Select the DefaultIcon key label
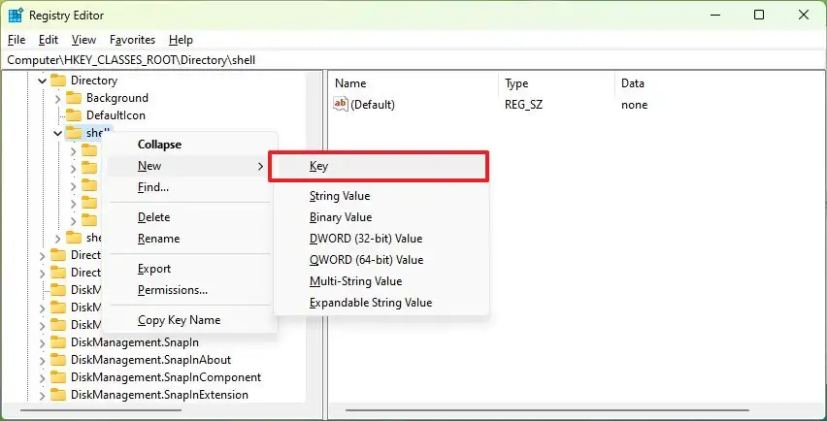827x421 pixels. [x=116, y=115]
